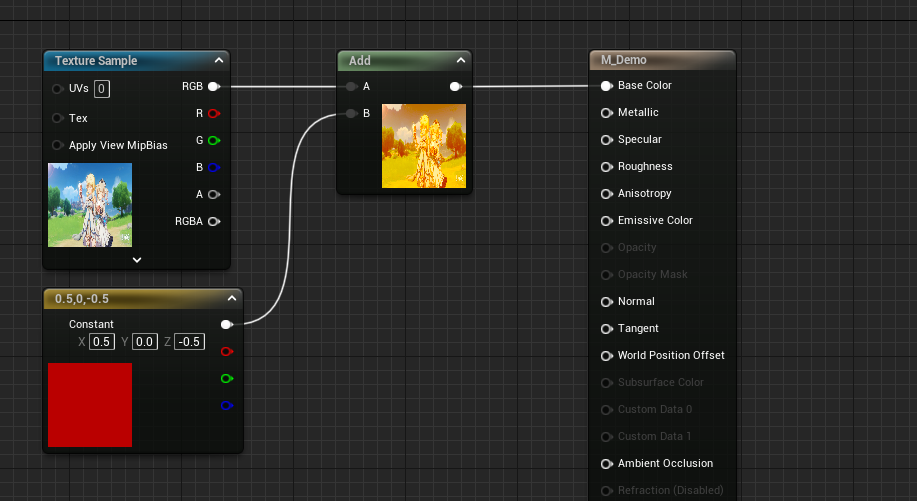Screen dimensions: 917x501
Task: Click the A input pin on Add node
Action: (x=351, y=87)
